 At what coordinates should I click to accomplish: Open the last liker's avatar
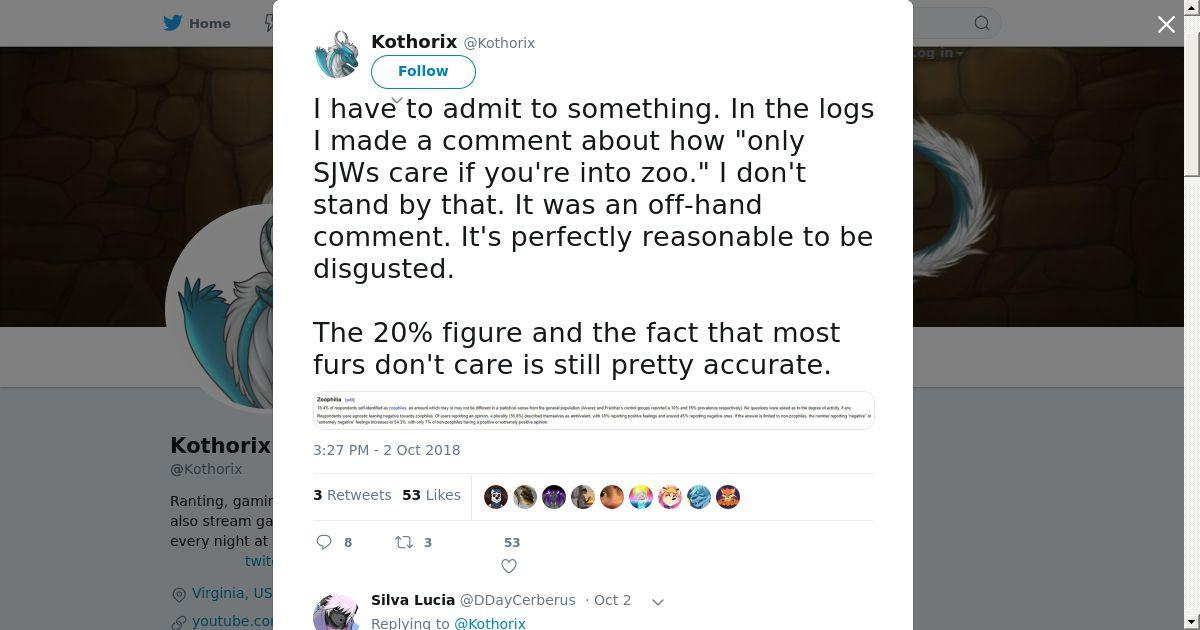tap(728, 497)
